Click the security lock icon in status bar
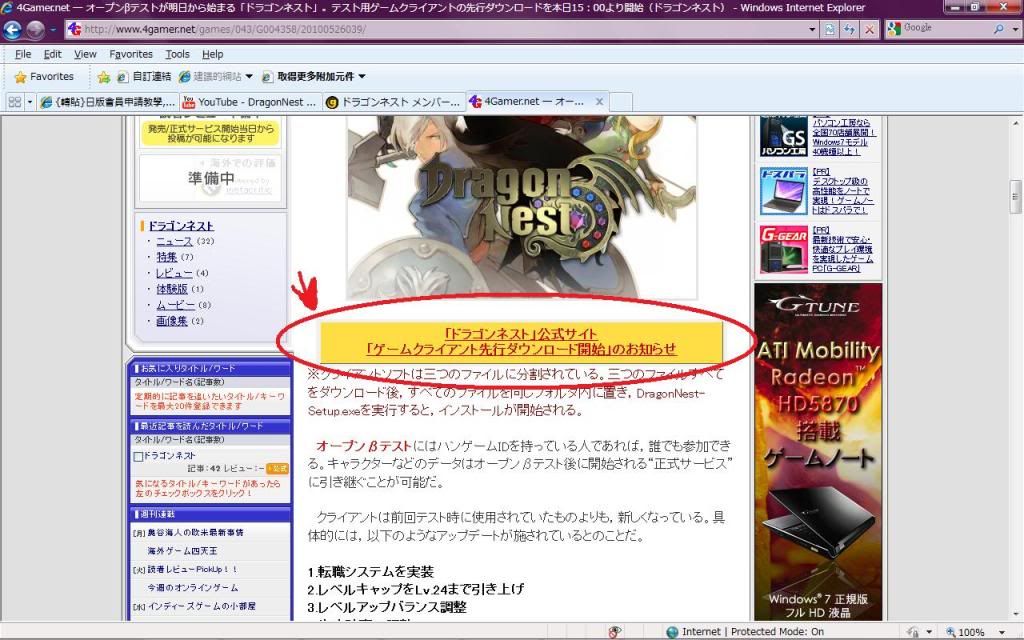The width and height of the screenshot is (1024, 640). 913,632
